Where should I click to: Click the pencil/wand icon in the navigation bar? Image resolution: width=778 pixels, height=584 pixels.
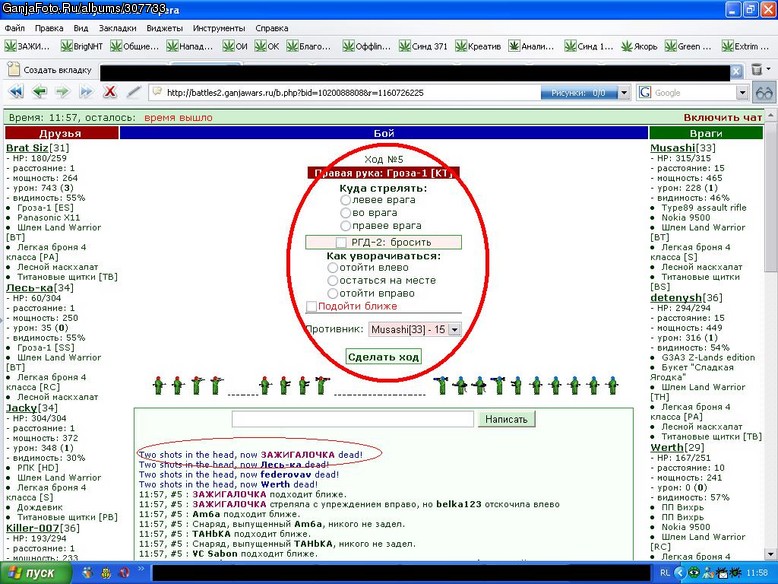(x=133, y=92)
